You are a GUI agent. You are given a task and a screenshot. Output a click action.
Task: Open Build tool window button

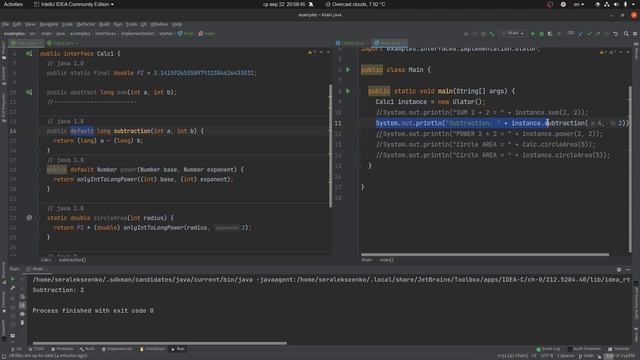pyautogui.click(x=87, y=349)
